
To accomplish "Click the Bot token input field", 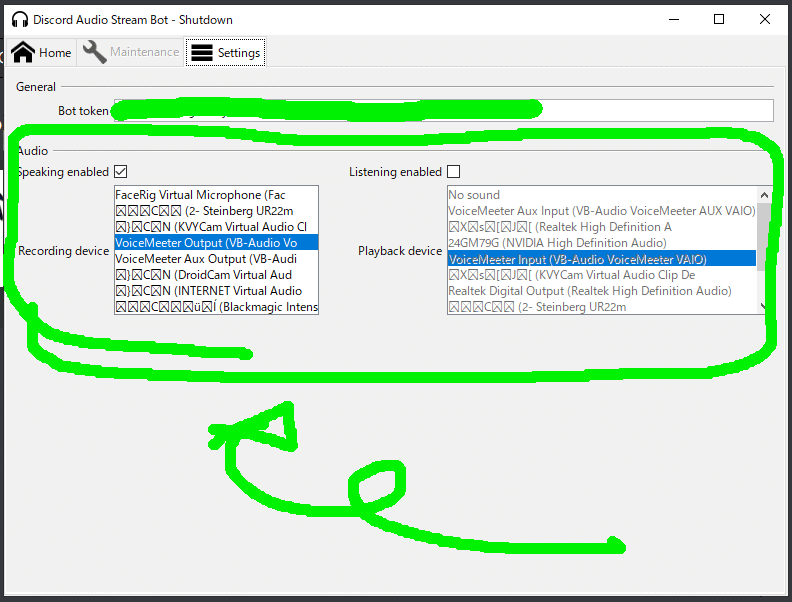I will (443, 110).
